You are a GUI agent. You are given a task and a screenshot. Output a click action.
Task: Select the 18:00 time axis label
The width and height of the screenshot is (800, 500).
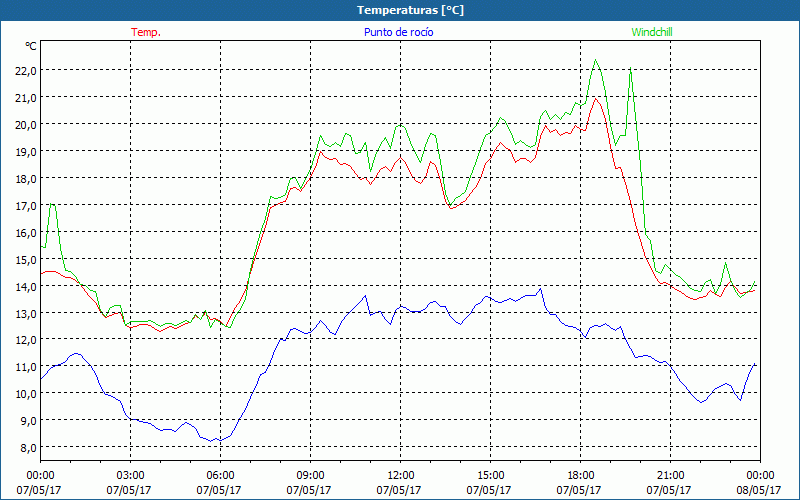[580, 475]
